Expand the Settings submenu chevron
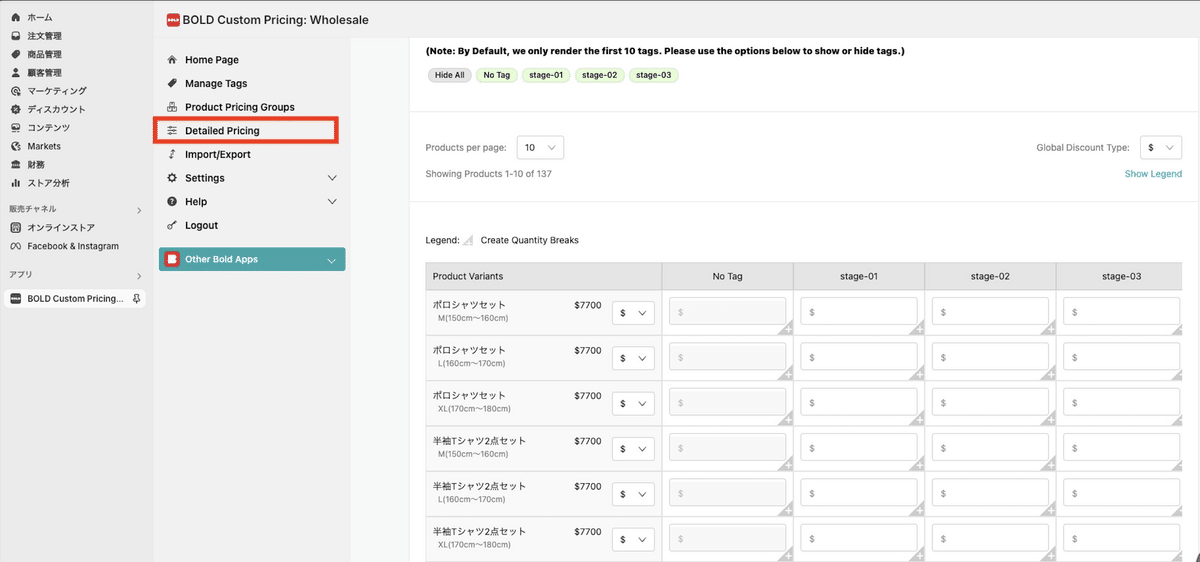This screenshot has height=562, width=1200. point(333,178)
